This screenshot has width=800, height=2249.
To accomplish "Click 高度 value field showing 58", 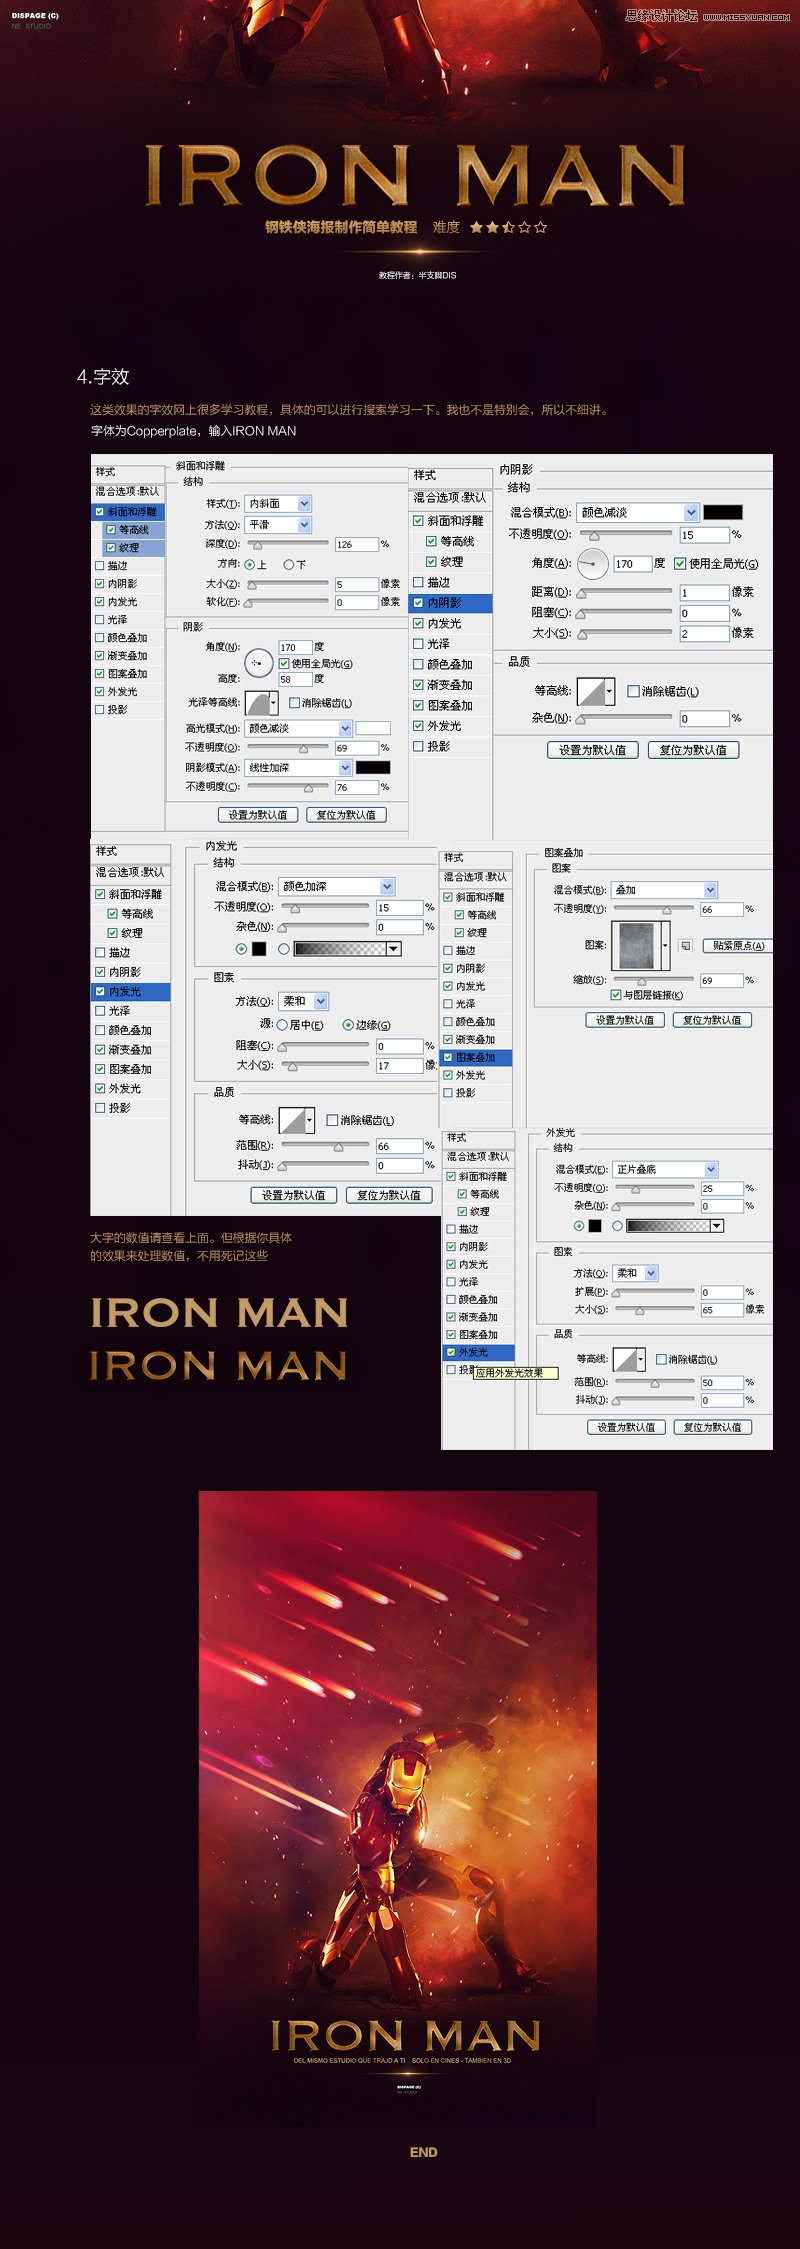I will coord(295,679).
